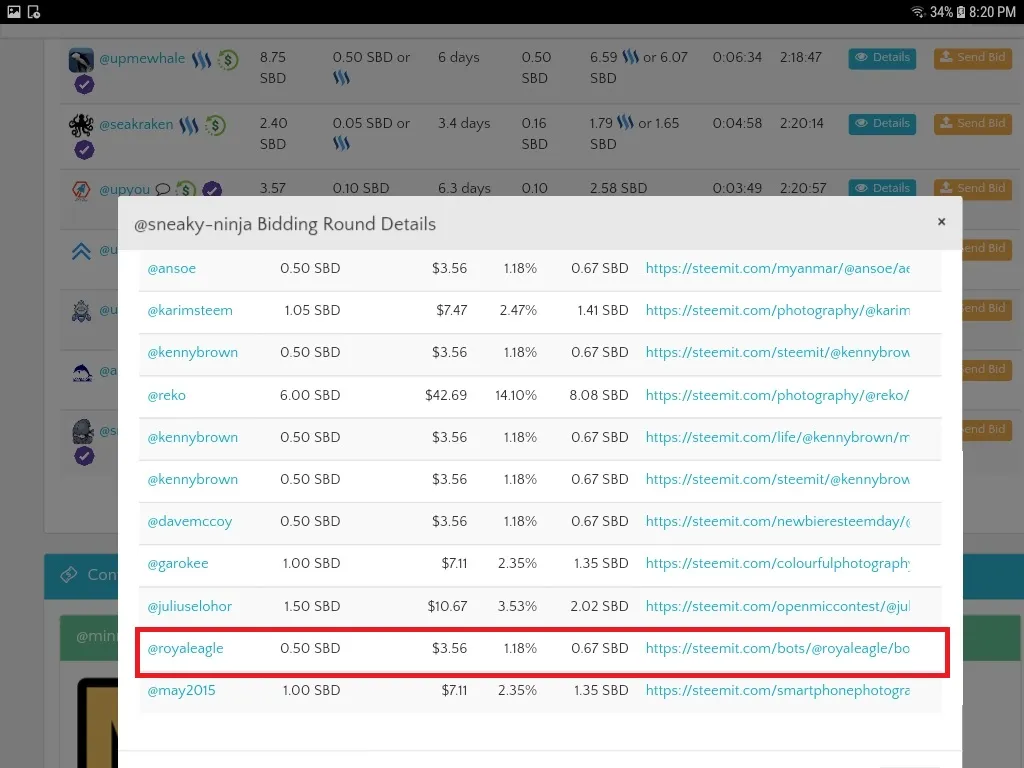The height and width of the screenshot is (768, 1024).
Task: Open the steemit colourfulphotography post link
Action: tap(778, 563)
